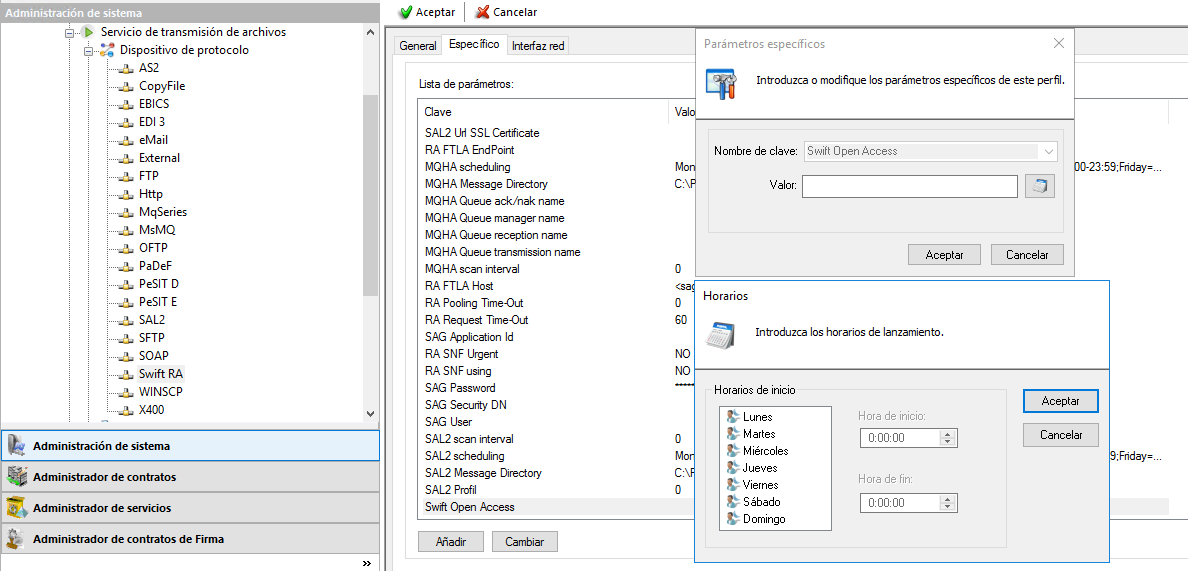
Task: Click Administrador de contratos de Firma icon
Action: click(17, 539)
